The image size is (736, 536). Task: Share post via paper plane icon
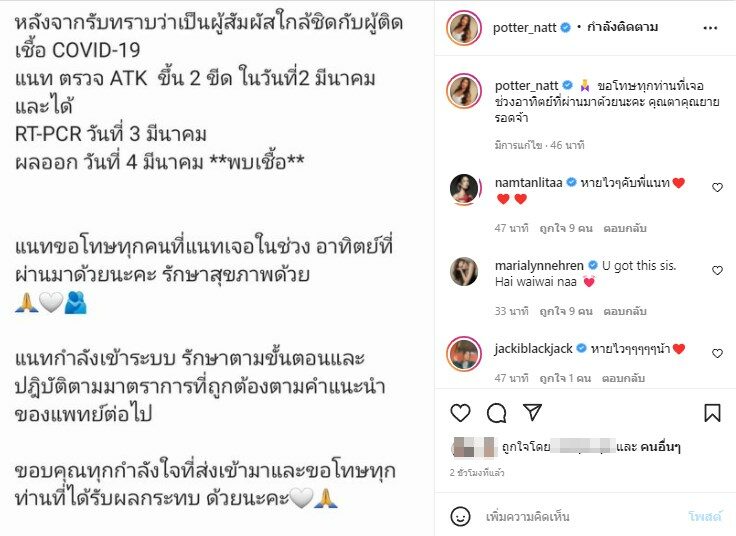[533, 412]
